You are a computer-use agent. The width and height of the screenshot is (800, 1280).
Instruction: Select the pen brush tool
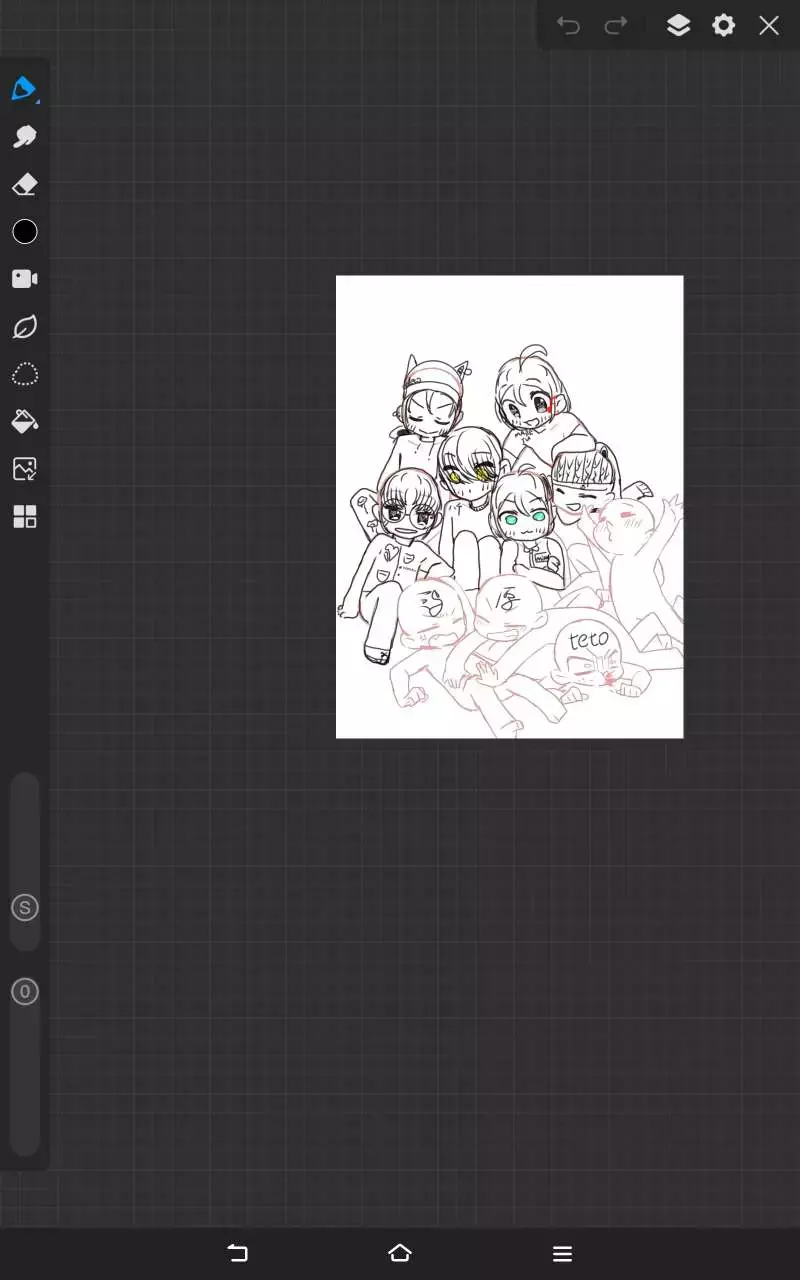(x=24, y=89)
